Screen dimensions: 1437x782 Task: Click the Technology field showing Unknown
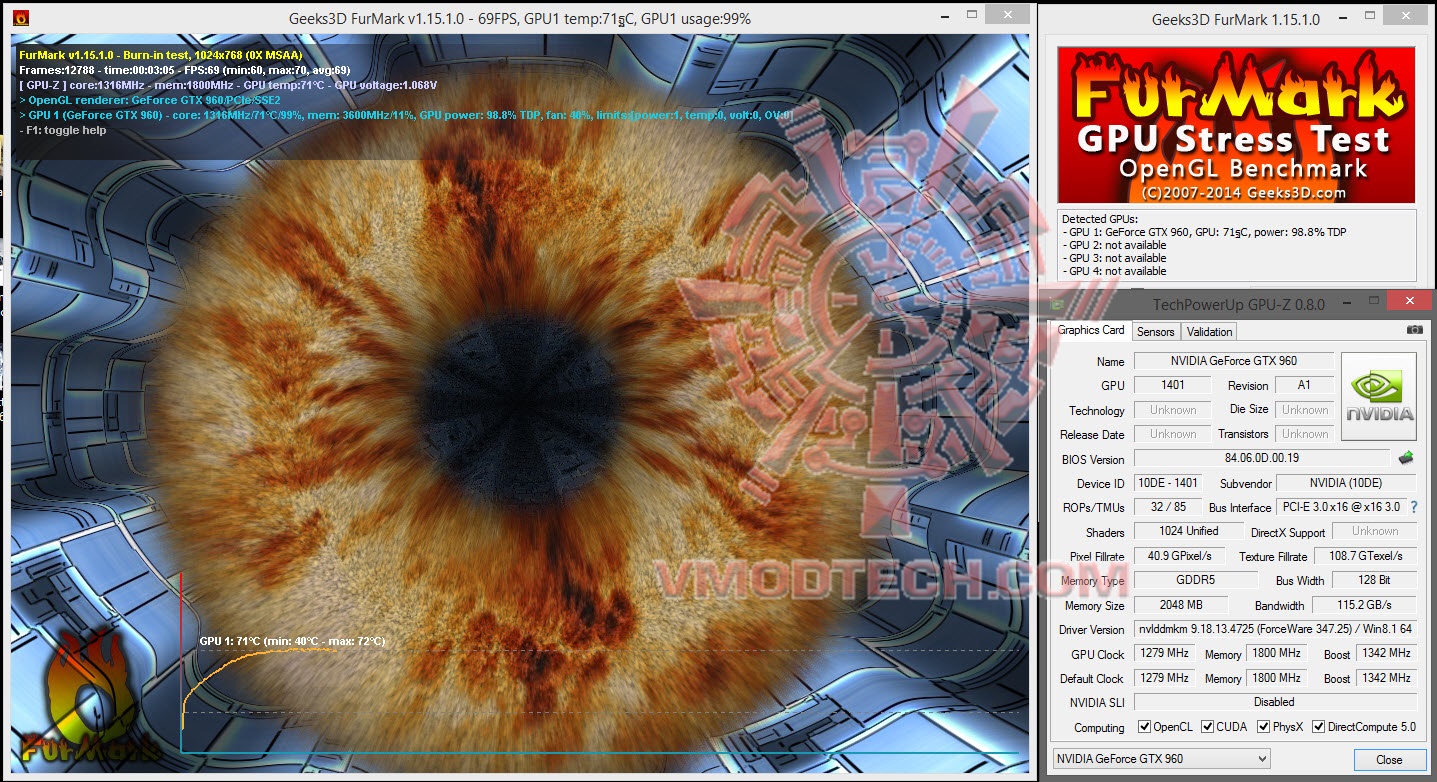pyautogui.click(x=1172, y=410)
